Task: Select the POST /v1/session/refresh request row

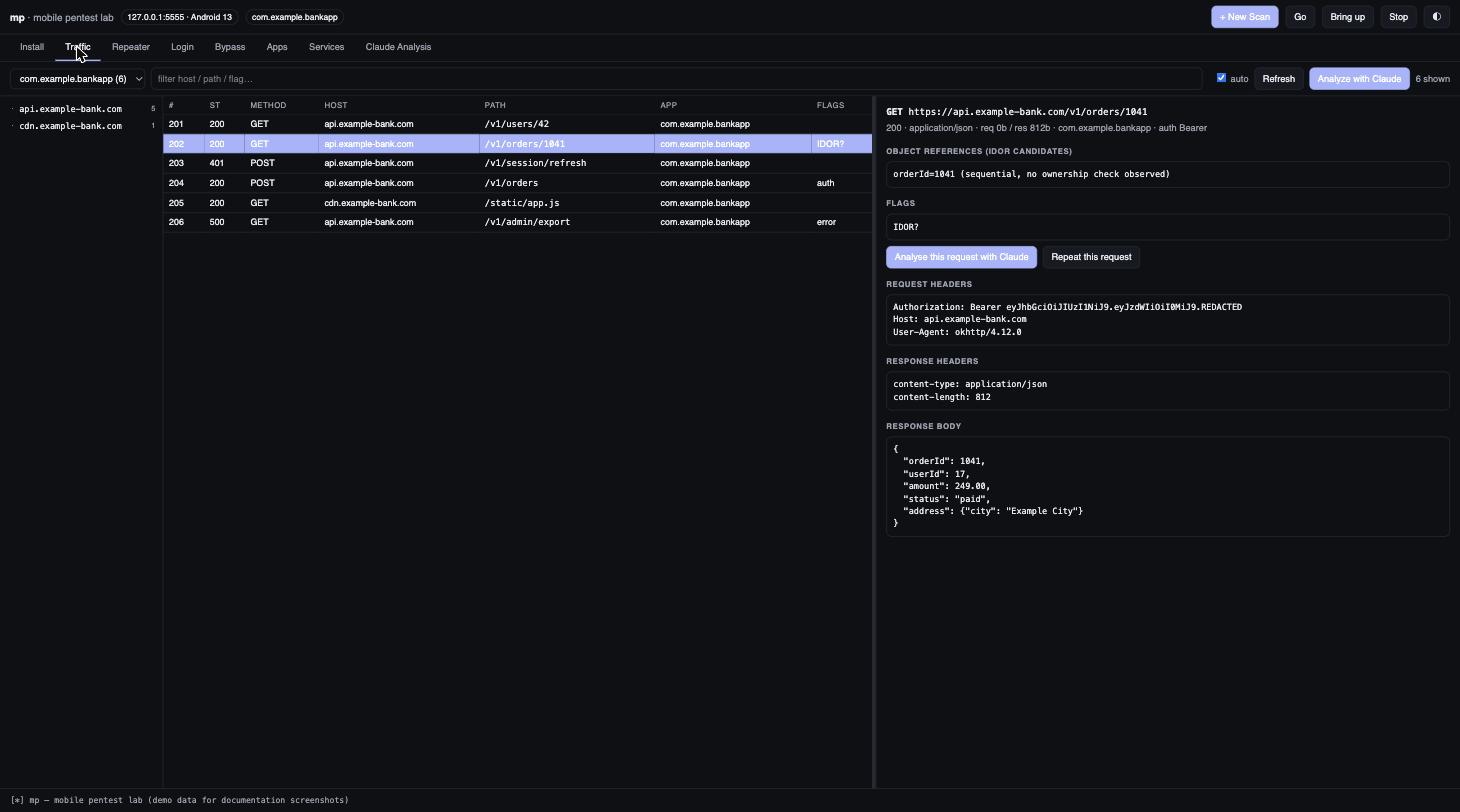Action: [x=517, y=163]
